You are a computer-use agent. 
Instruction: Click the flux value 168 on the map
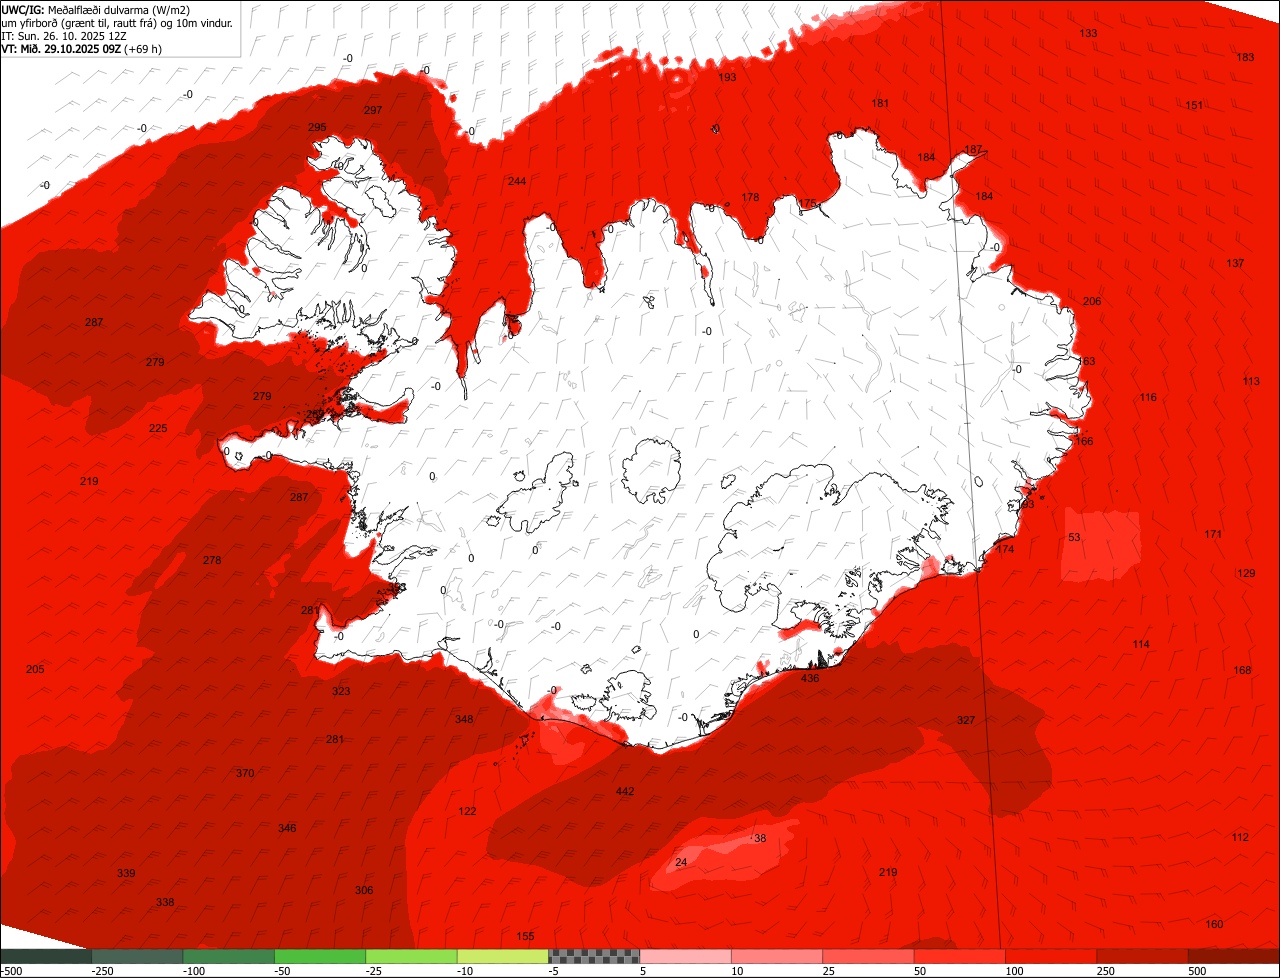tap(1243, 671)
